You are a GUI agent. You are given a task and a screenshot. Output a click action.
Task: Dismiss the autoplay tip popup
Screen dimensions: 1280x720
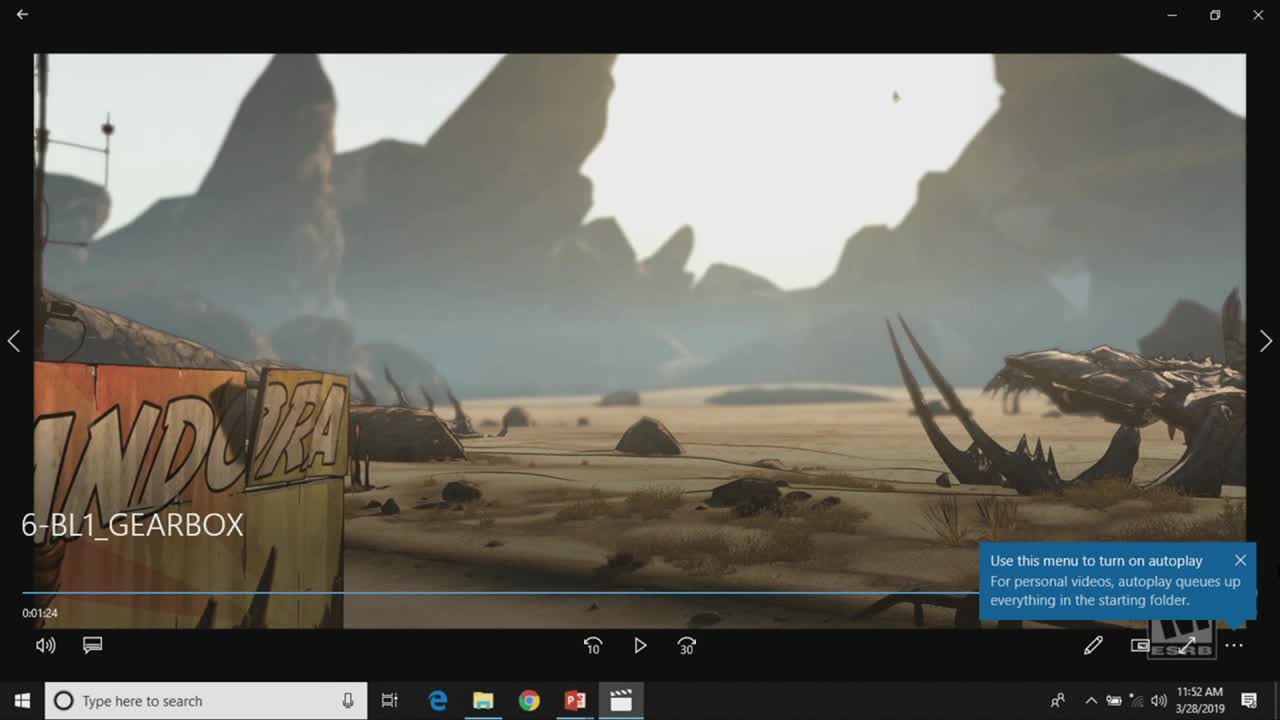coord(1240,560)
